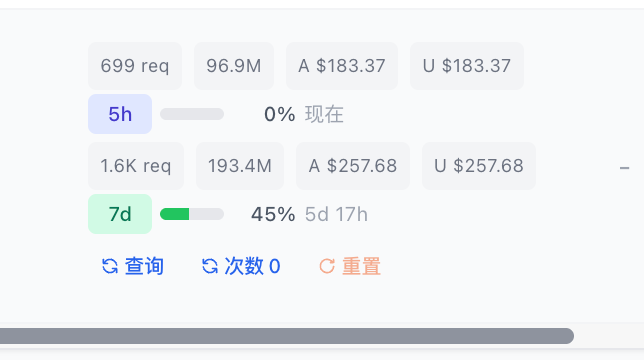Select the 7d window badge

click(120, 214)
